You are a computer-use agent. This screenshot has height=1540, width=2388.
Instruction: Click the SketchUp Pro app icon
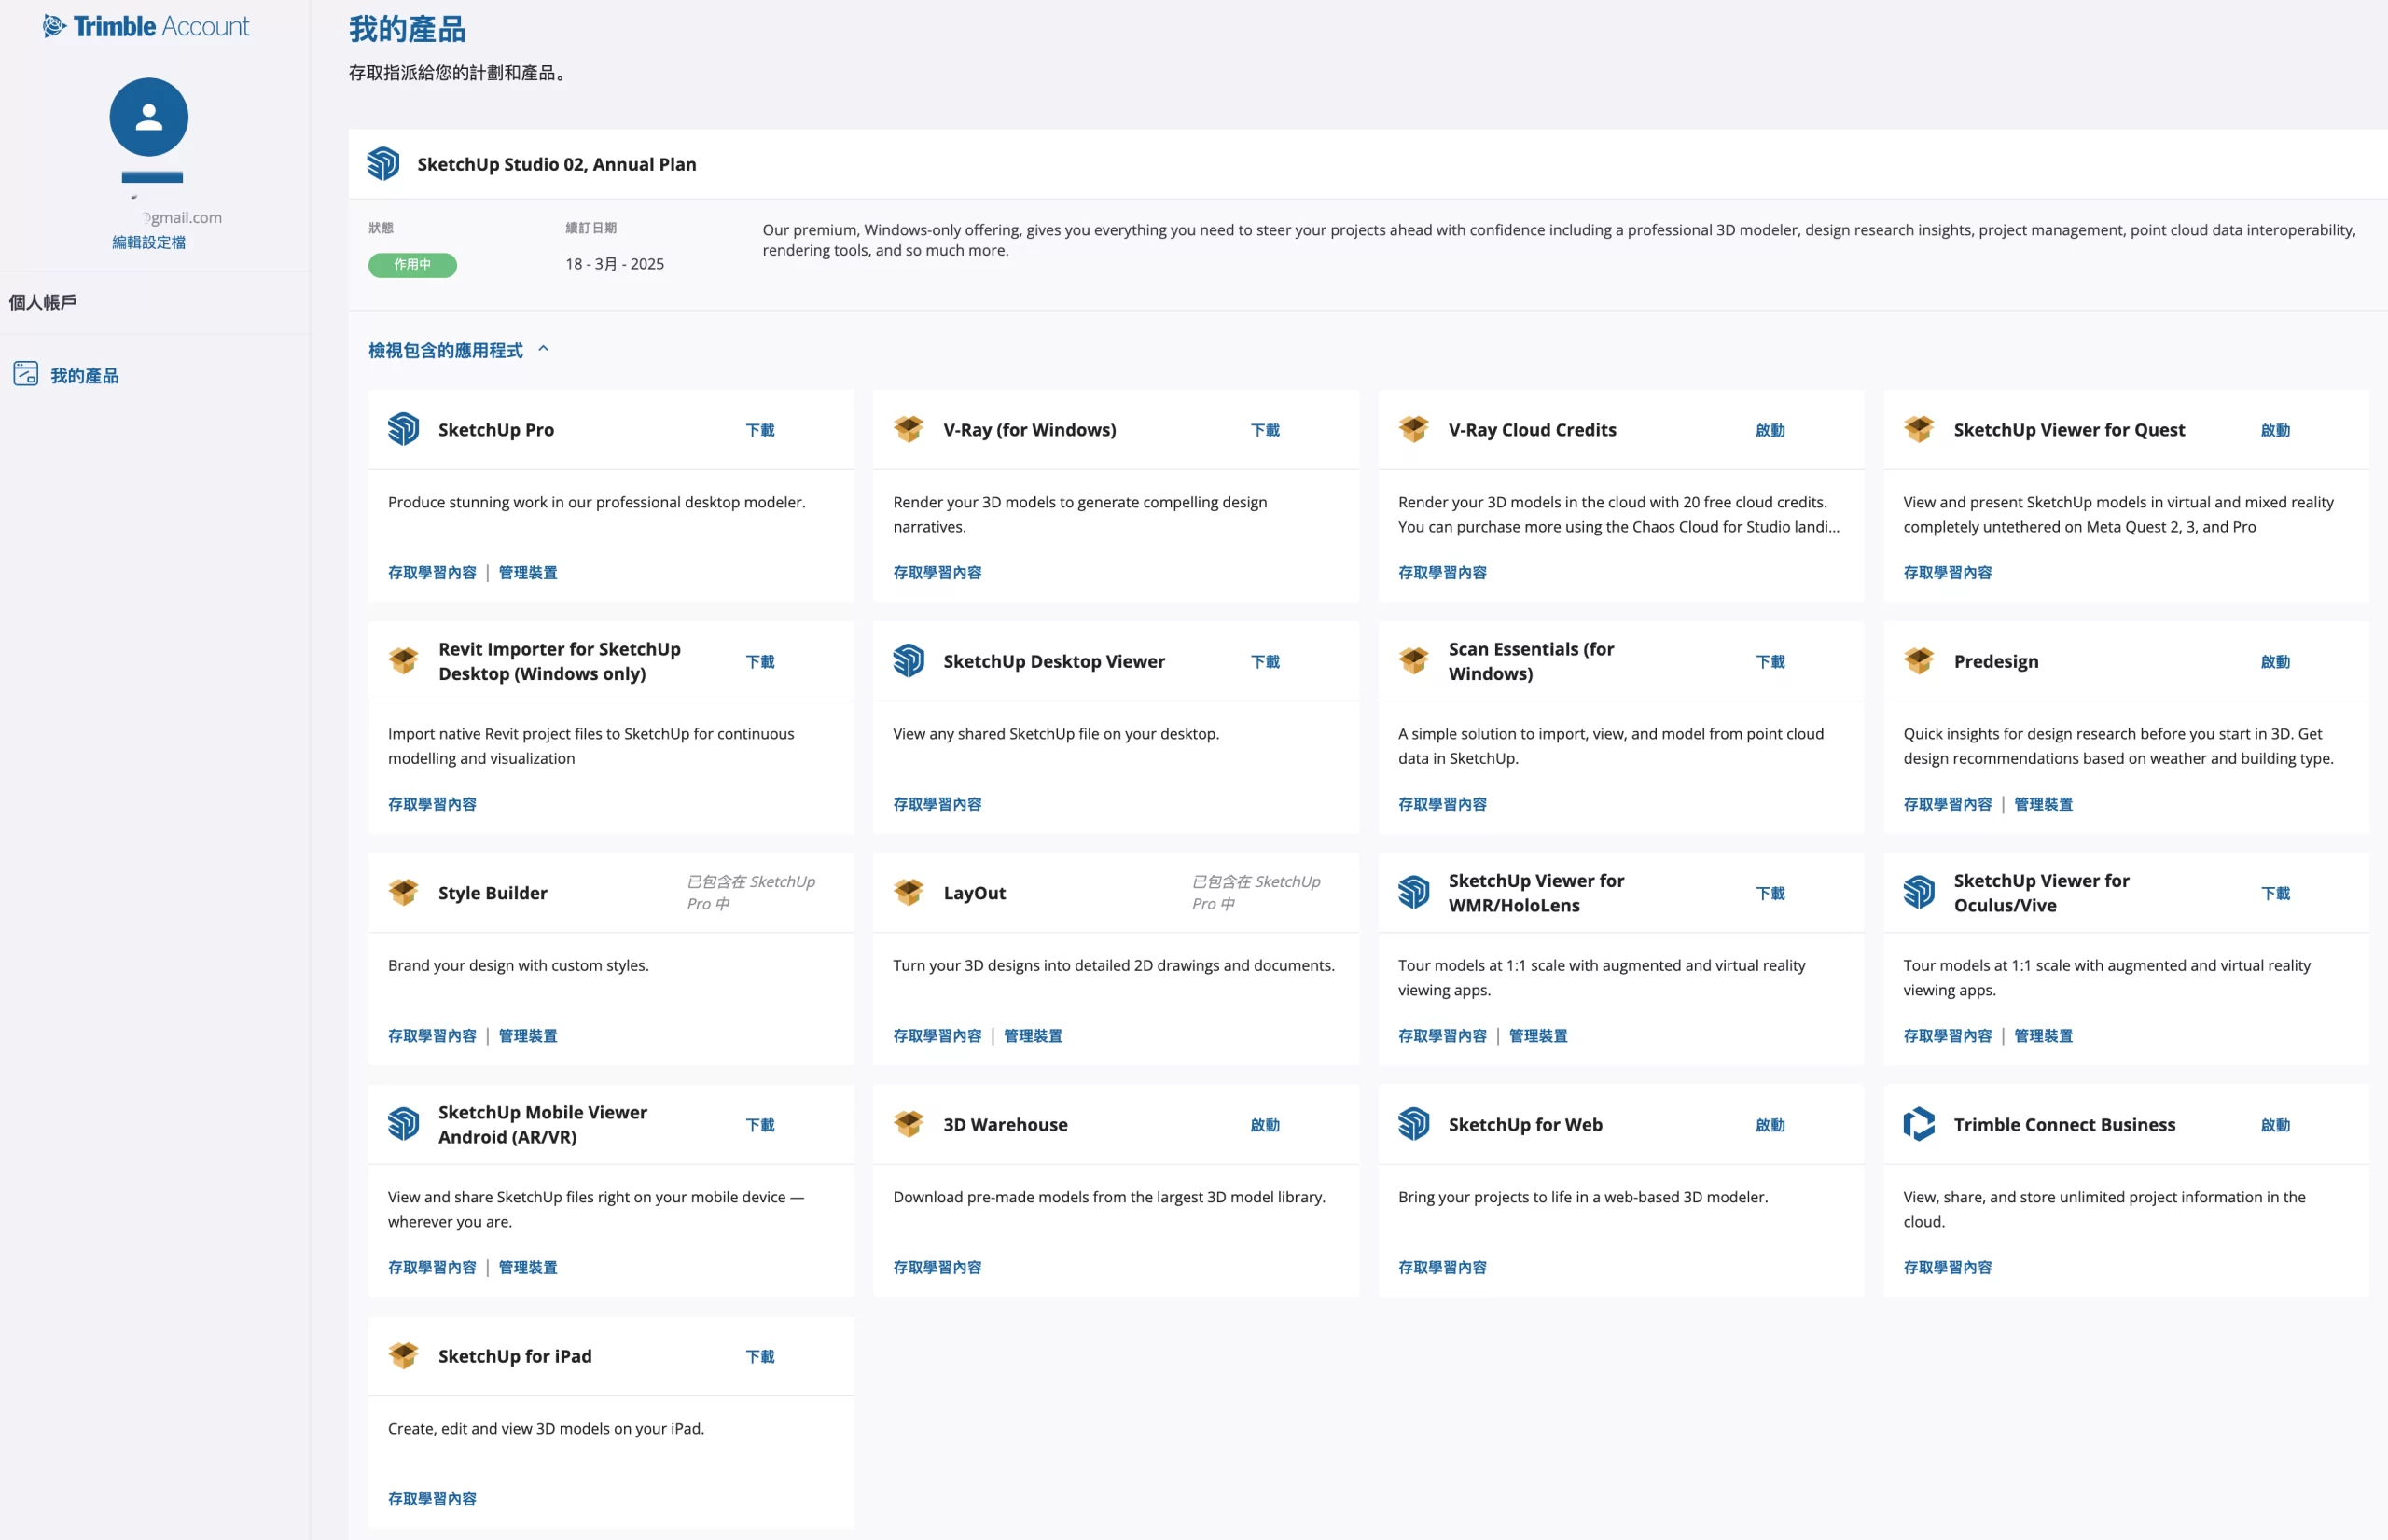point(404,429)
